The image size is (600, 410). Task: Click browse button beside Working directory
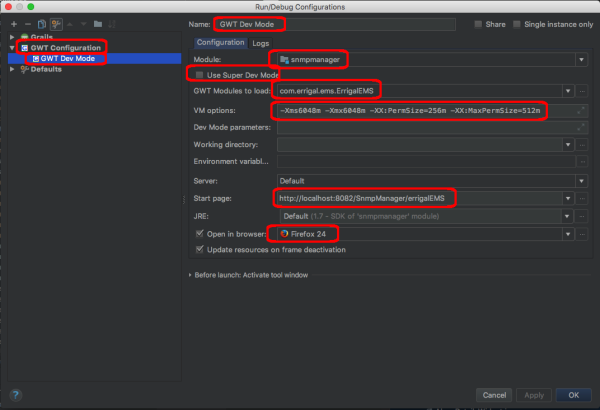(581, 145)
